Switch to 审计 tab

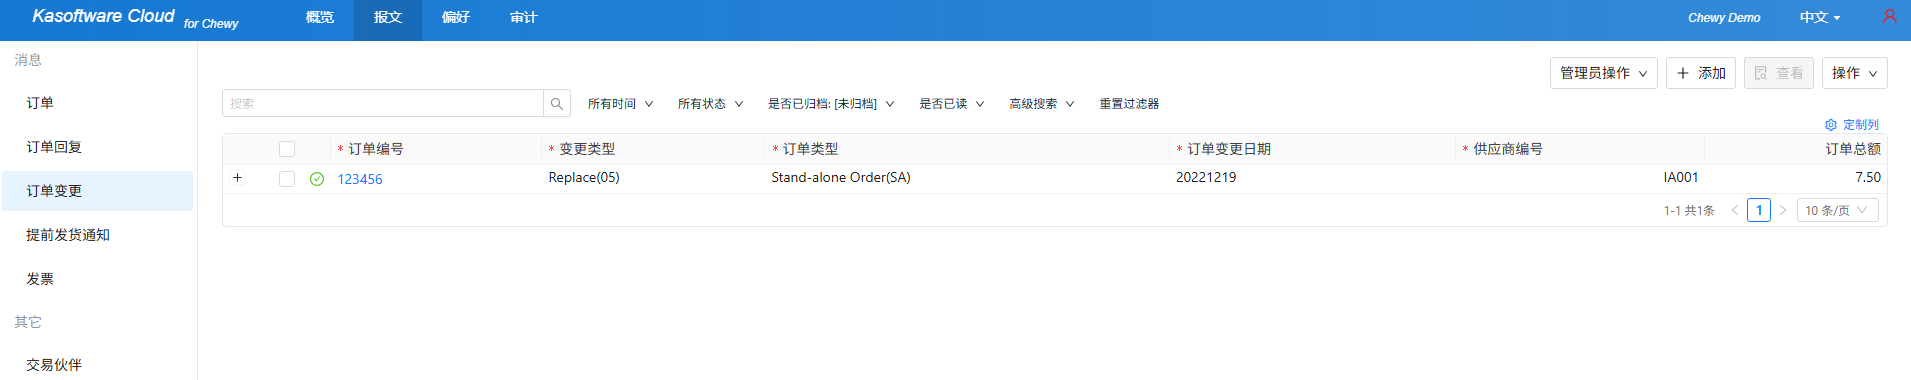coord(524,18)
